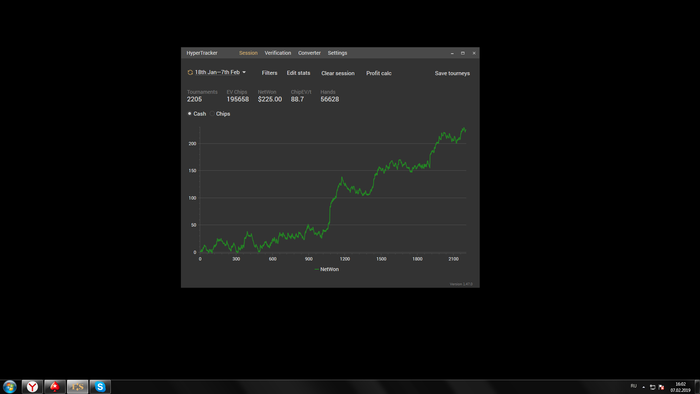The width and height of the screenshot is (700, 394).
Task: Switch to the Session tab
Action: tap(248, 53)
